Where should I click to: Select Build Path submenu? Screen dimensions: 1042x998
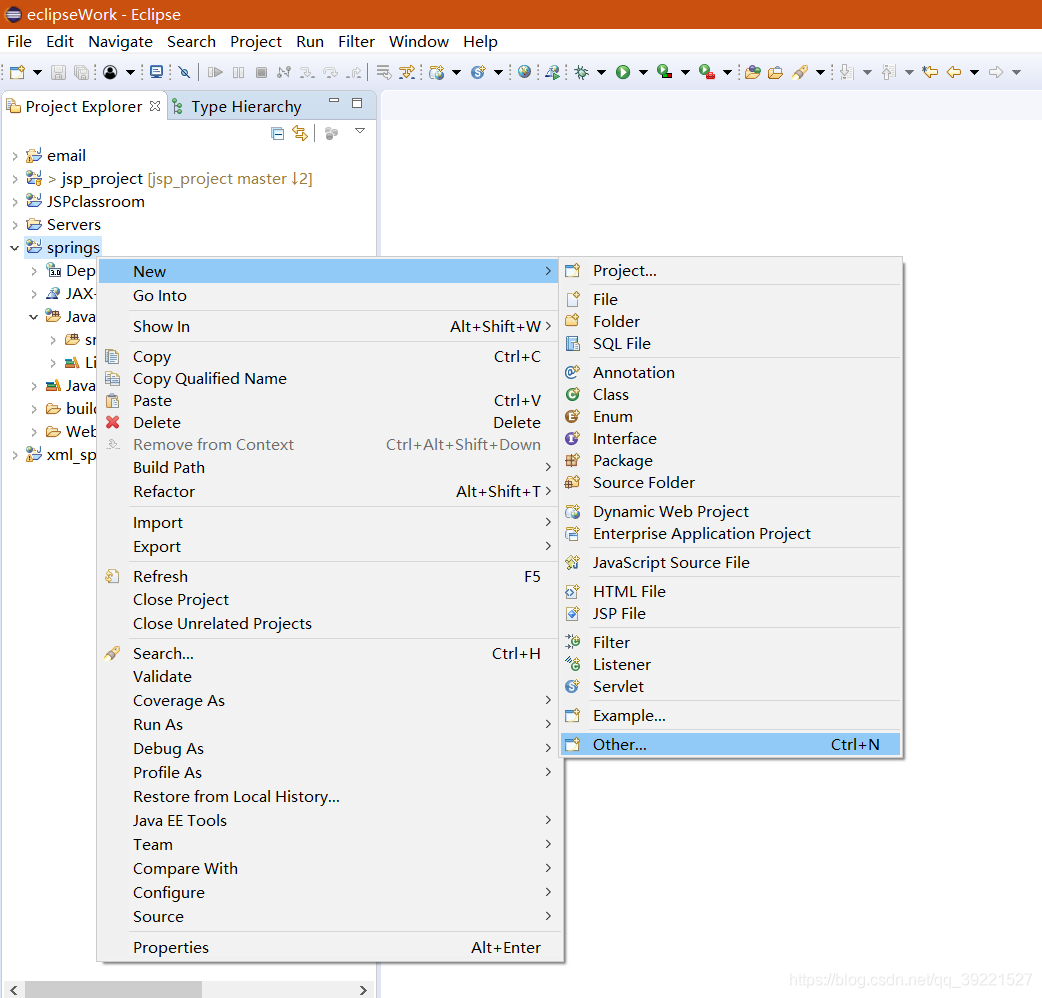330,467
